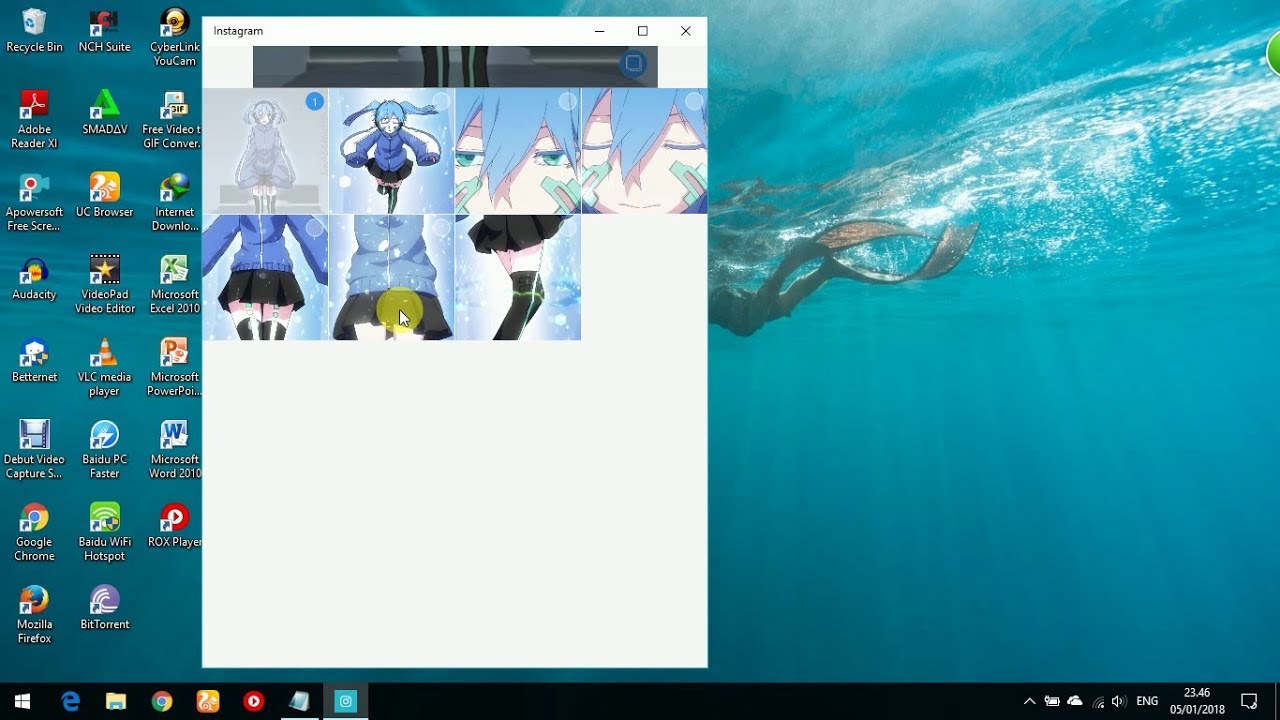Expand the hidden system tray icons chevron
The height and width of the screenshot is (720, 1280).
pyautogui.click(x=1029, y=701)
